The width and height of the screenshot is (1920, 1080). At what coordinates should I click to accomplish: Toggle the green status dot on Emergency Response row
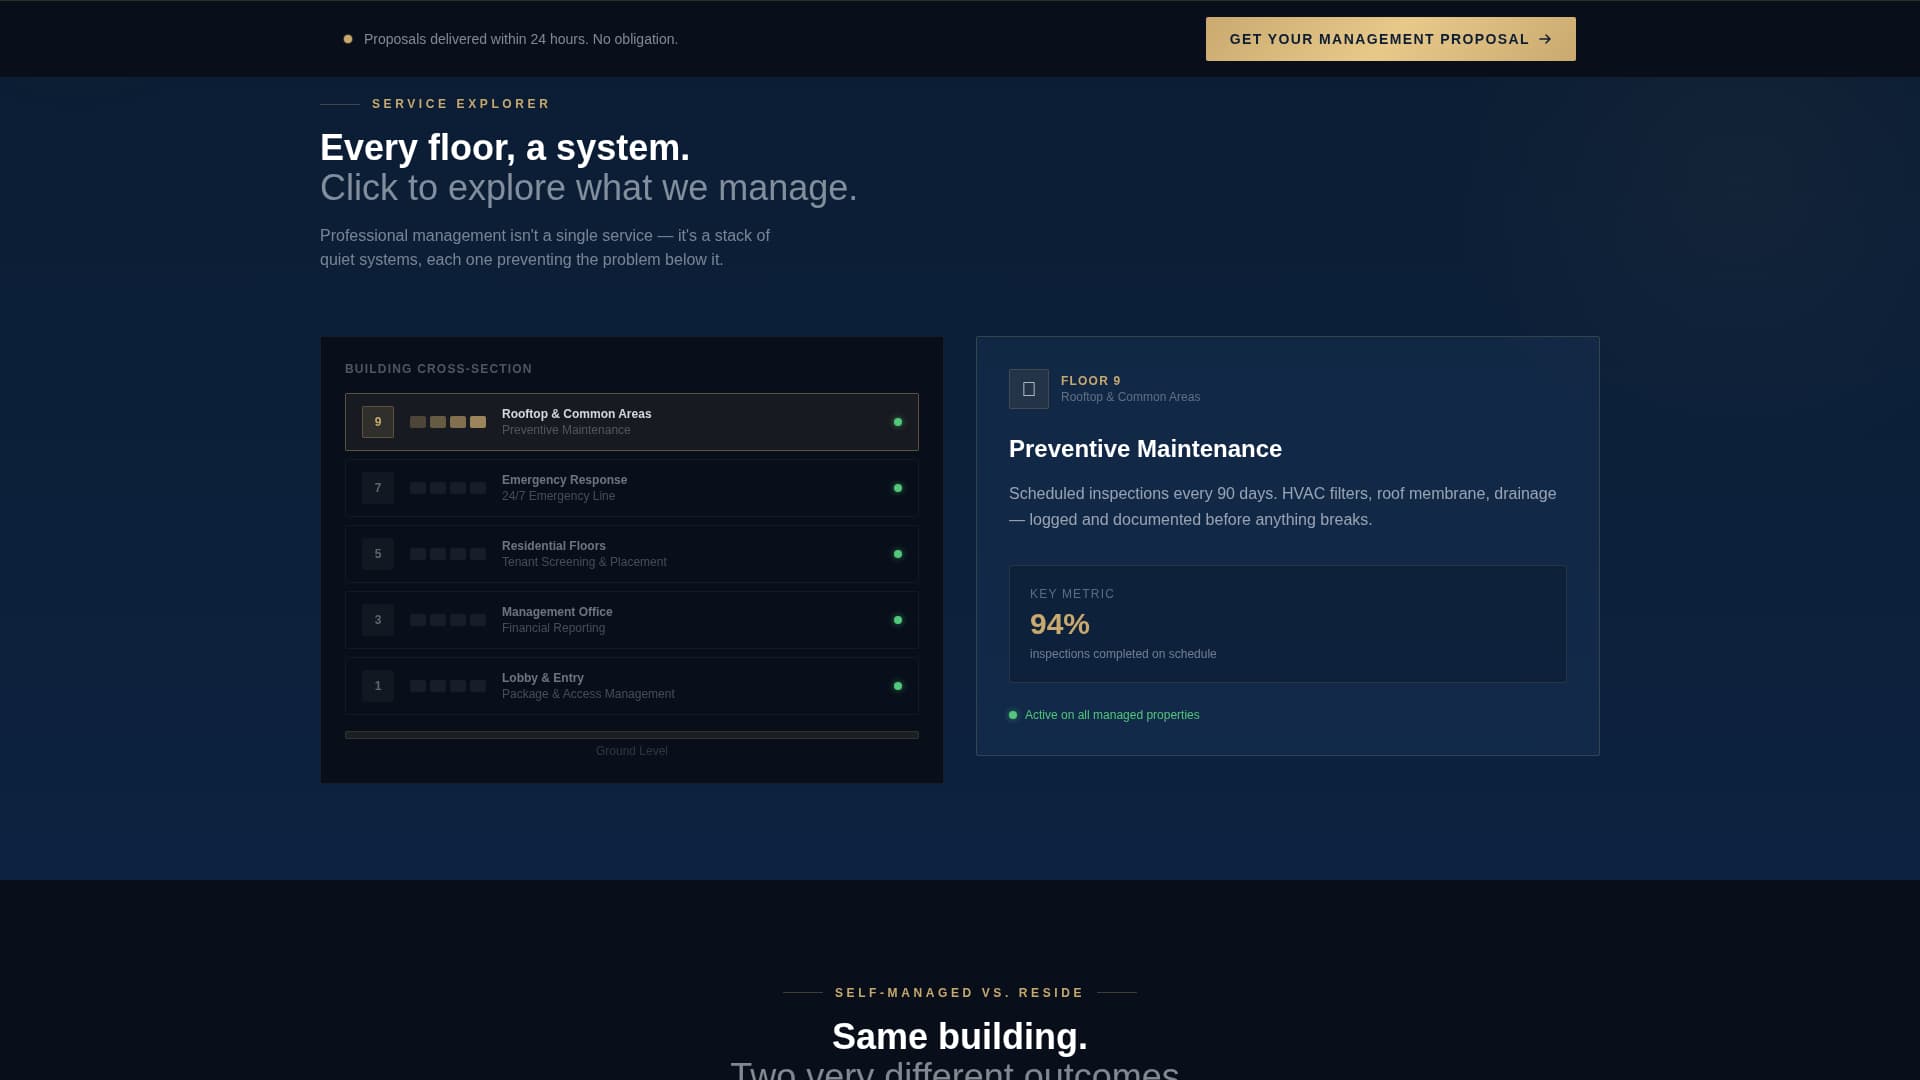[897, 488]
